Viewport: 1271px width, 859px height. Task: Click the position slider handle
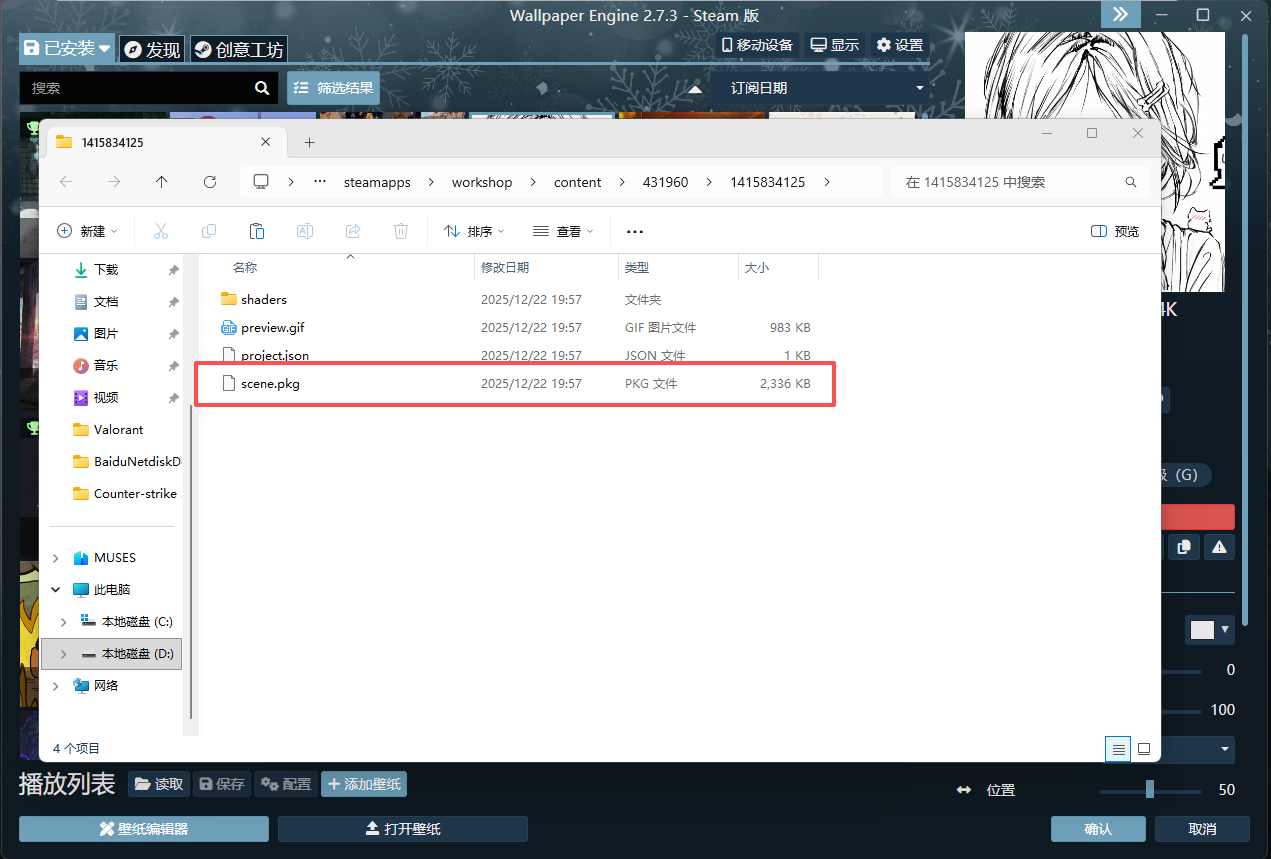click(x=1150, y=789)
